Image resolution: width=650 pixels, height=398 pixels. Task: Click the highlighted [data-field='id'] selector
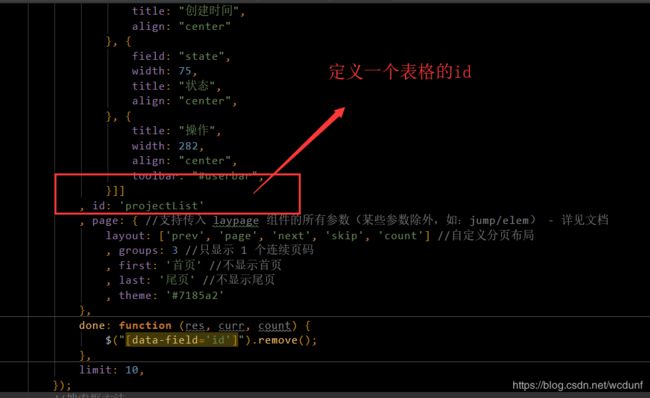coord(182,340)
